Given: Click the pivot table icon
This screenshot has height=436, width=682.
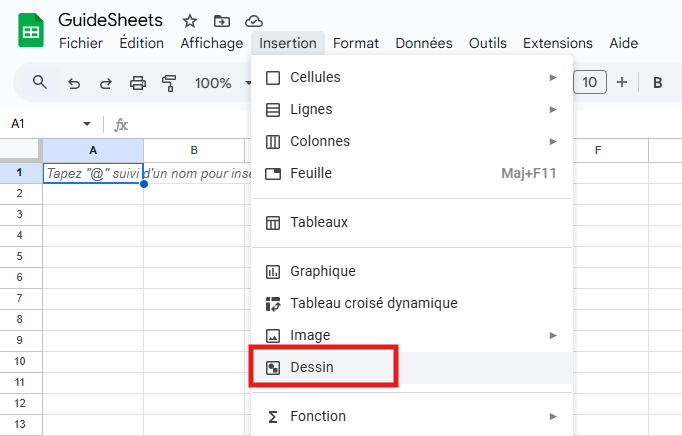Looking at the screenshot, I should 273,304.
